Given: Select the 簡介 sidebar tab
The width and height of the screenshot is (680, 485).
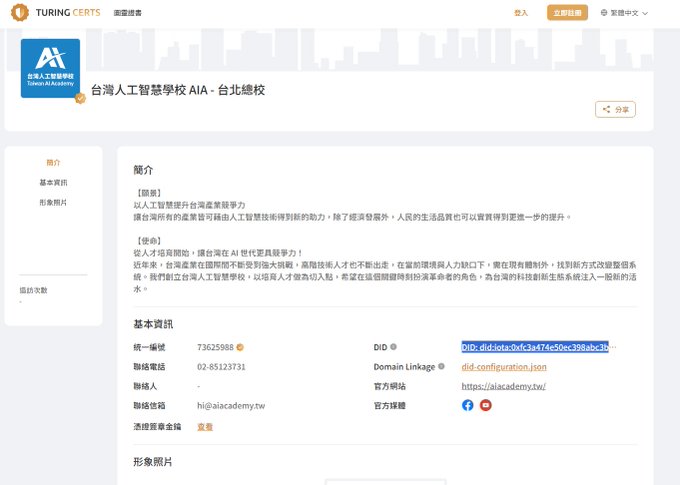Looking at the screenshot, I should (x=53, y=163).
